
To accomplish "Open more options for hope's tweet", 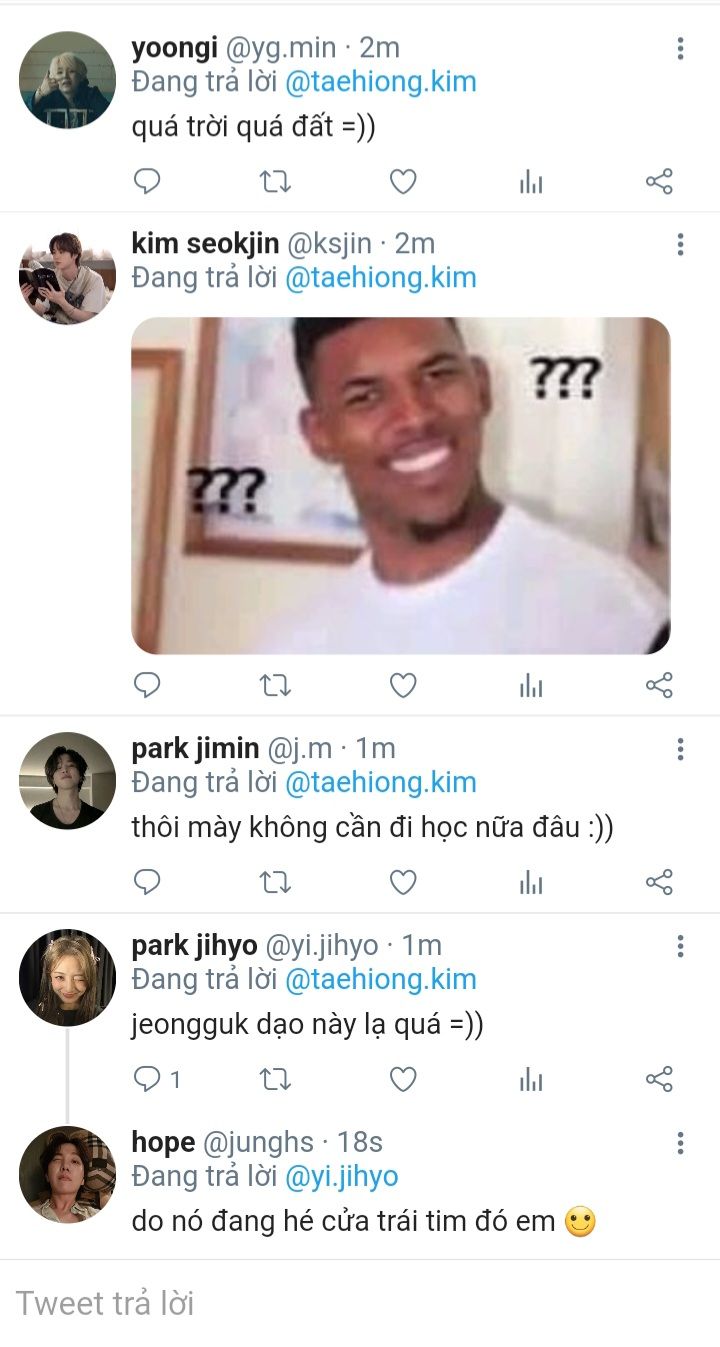I will pos(680,1144).
